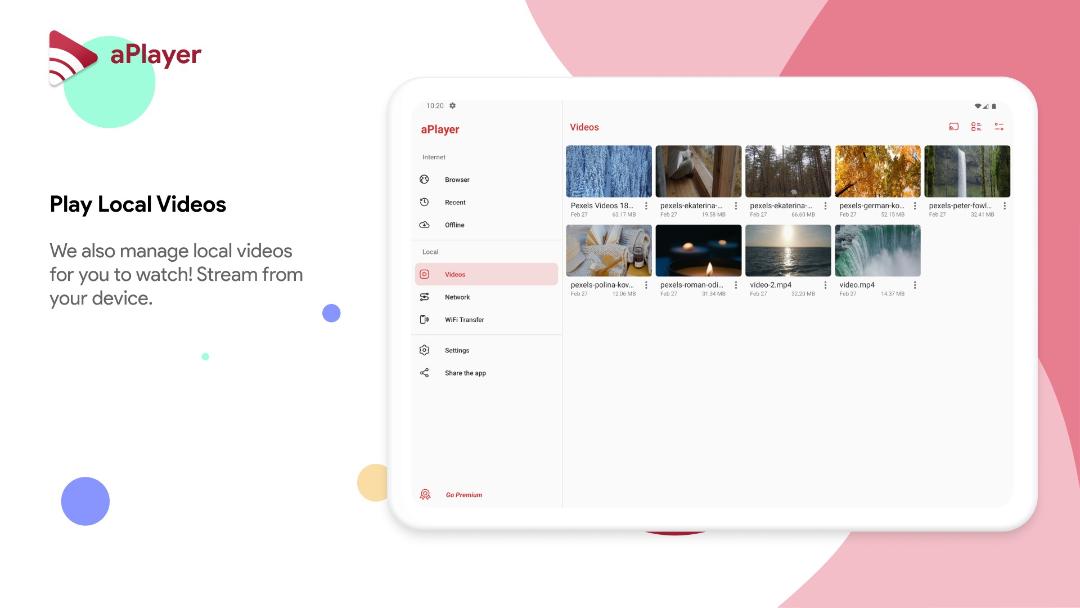
Task: Click the 'pexels-polina-kov...' file name
Action: coord(601,284)
